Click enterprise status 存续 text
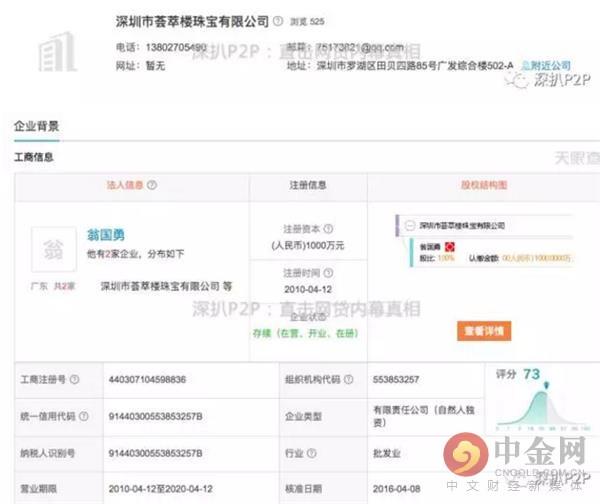Image resolution: width=600 pixels, height=504 pixels. 305,333
